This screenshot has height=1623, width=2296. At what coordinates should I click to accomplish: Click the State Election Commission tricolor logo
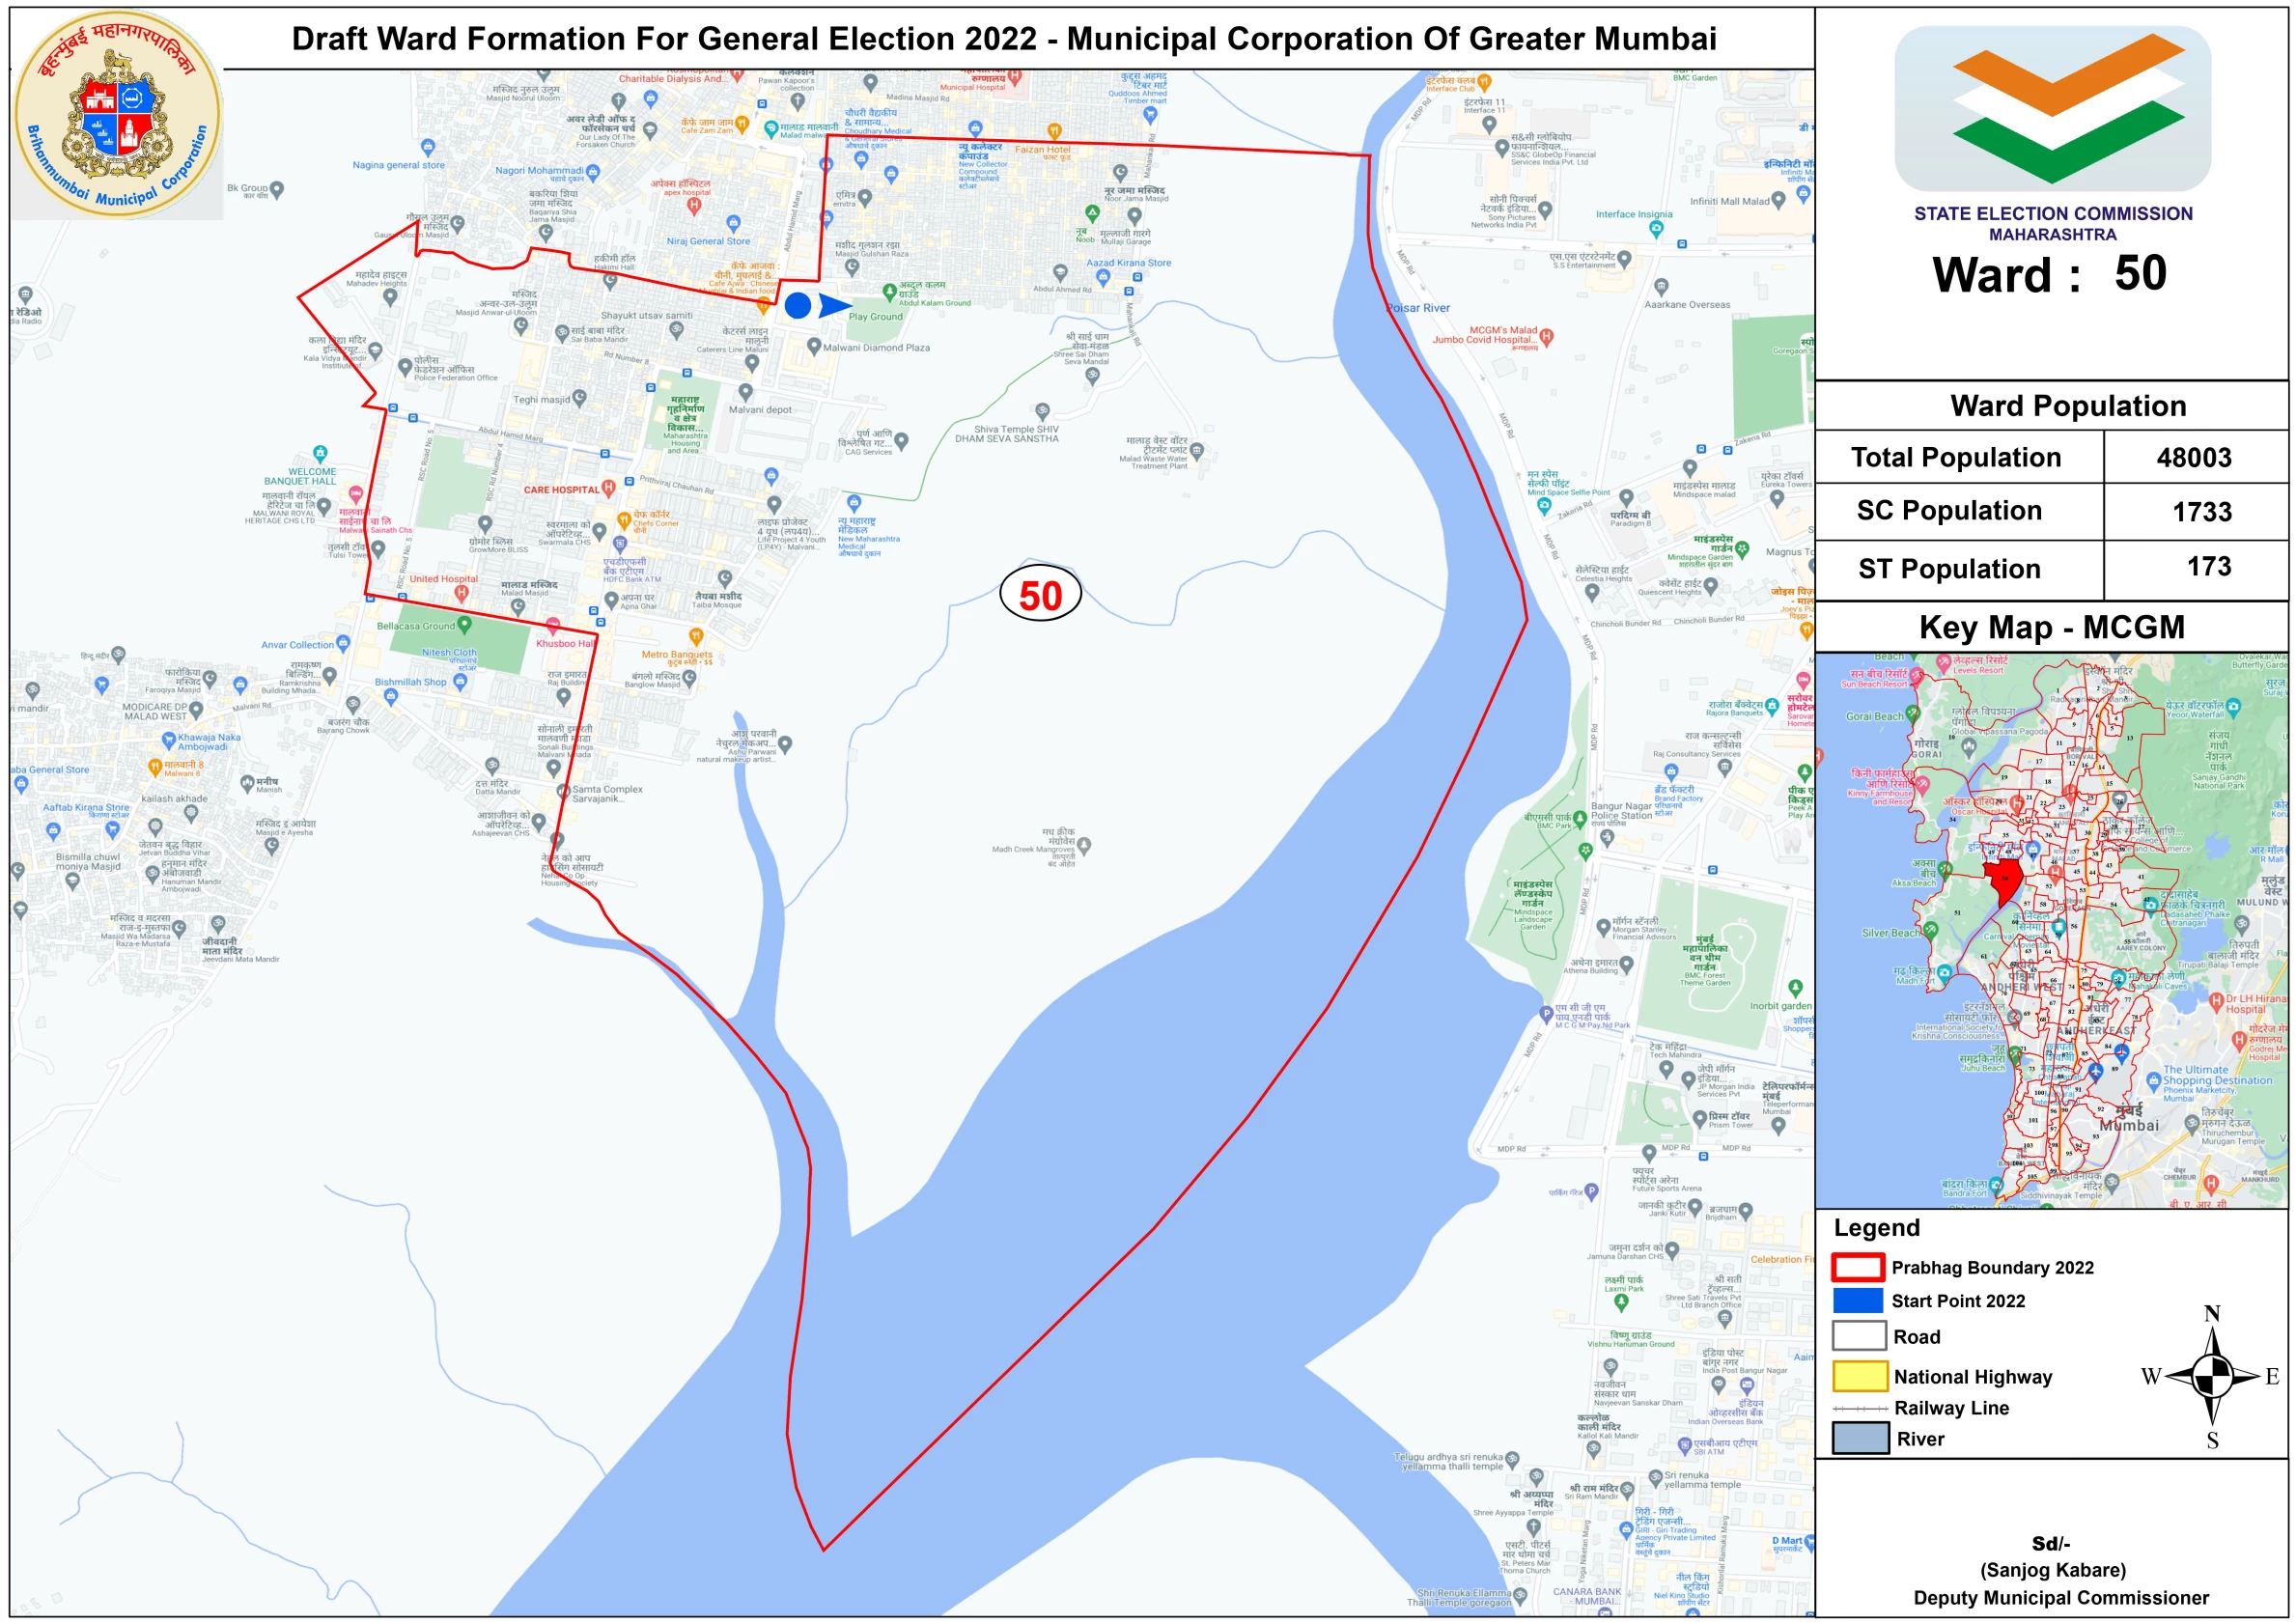pyautogui.click(x=2052, y=108)
